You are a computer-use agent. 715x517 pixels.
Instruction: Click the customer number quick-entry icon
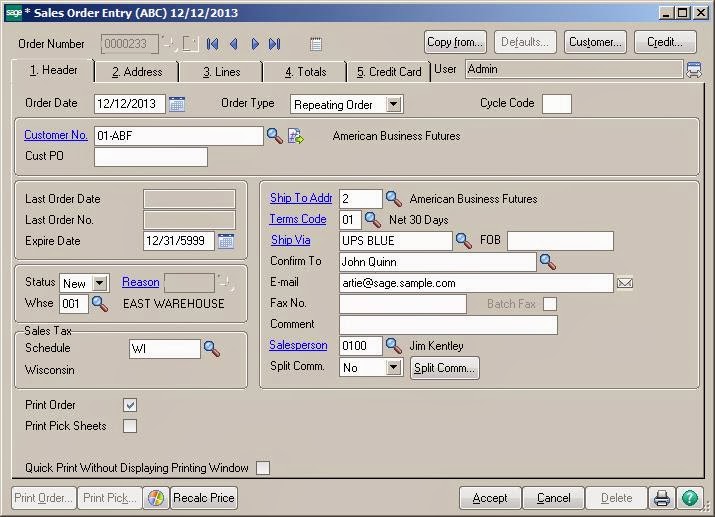295,136
